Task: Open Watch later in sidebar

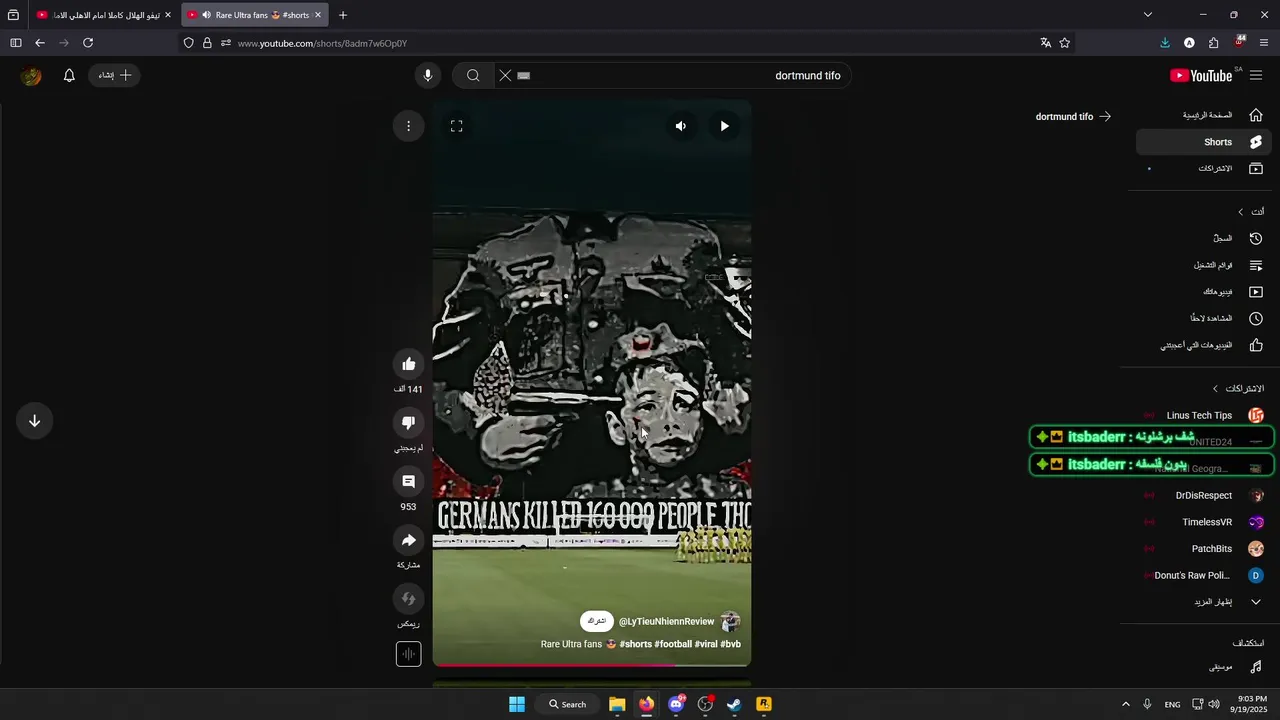Action: pos(1204,318)
